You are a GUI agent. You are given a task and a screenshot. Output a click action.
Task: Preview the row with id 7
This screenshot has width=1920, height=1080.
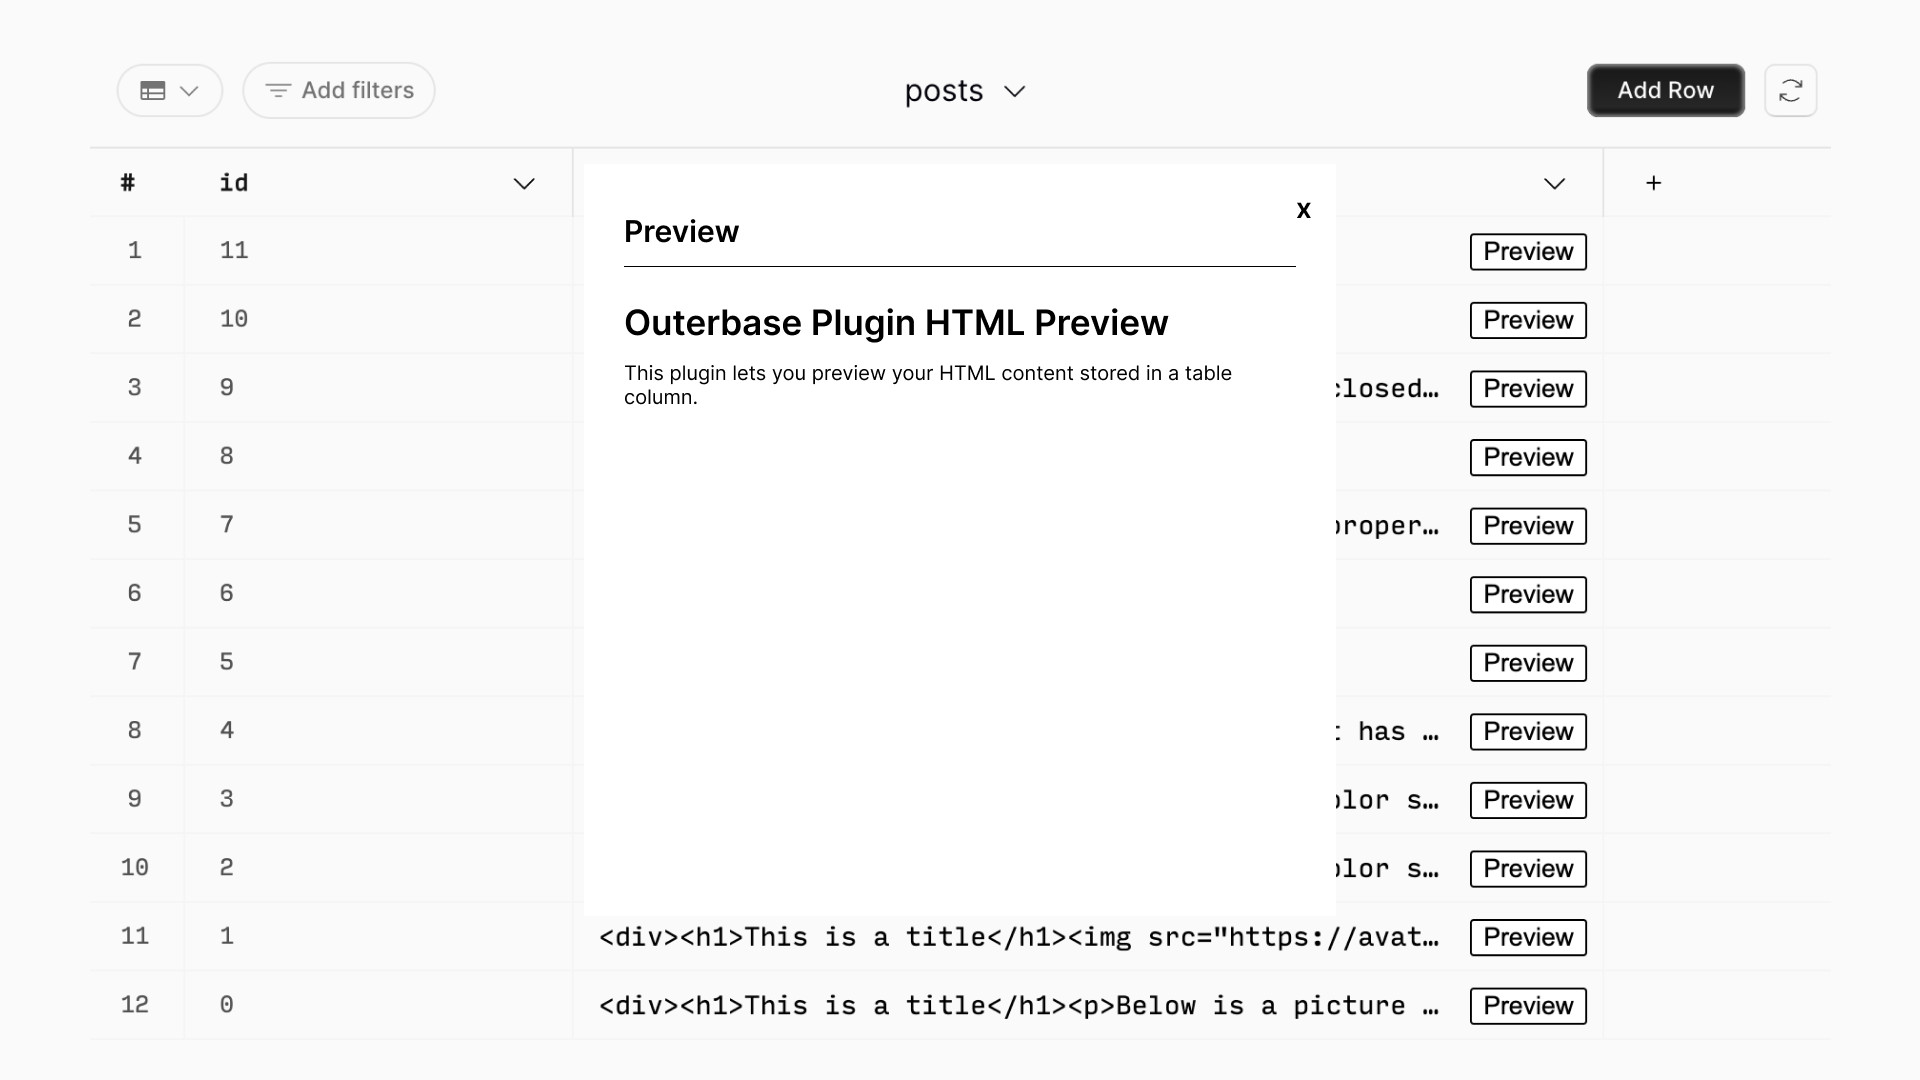coord(1528,526)
